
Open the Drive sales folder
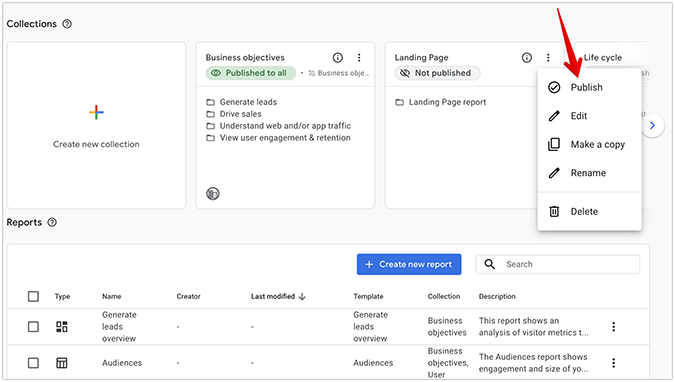pyautogui.click(x=234, y=114)
